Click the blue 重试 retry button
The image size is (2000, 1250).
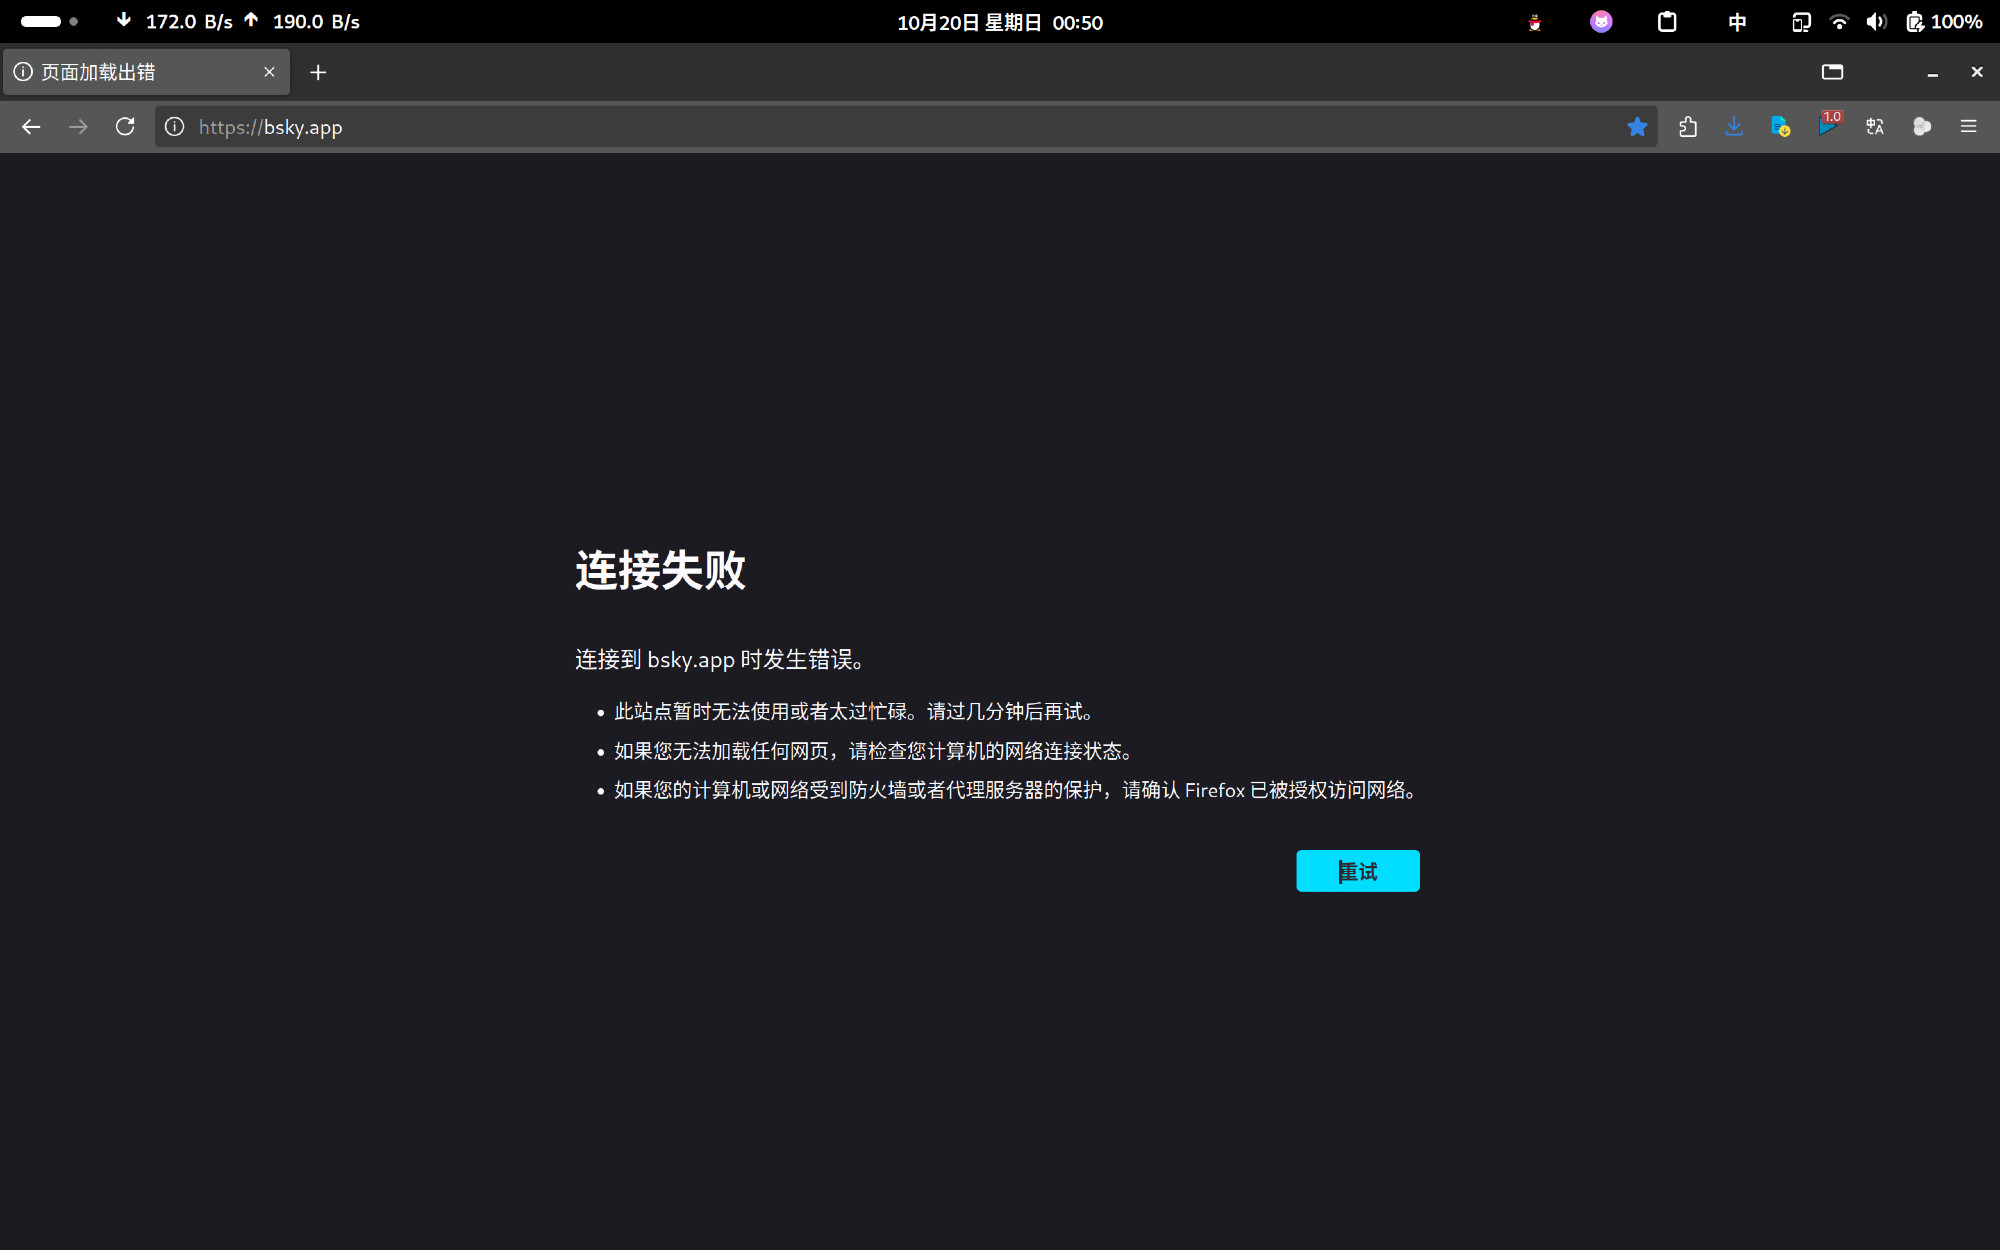coord(1357,871)
